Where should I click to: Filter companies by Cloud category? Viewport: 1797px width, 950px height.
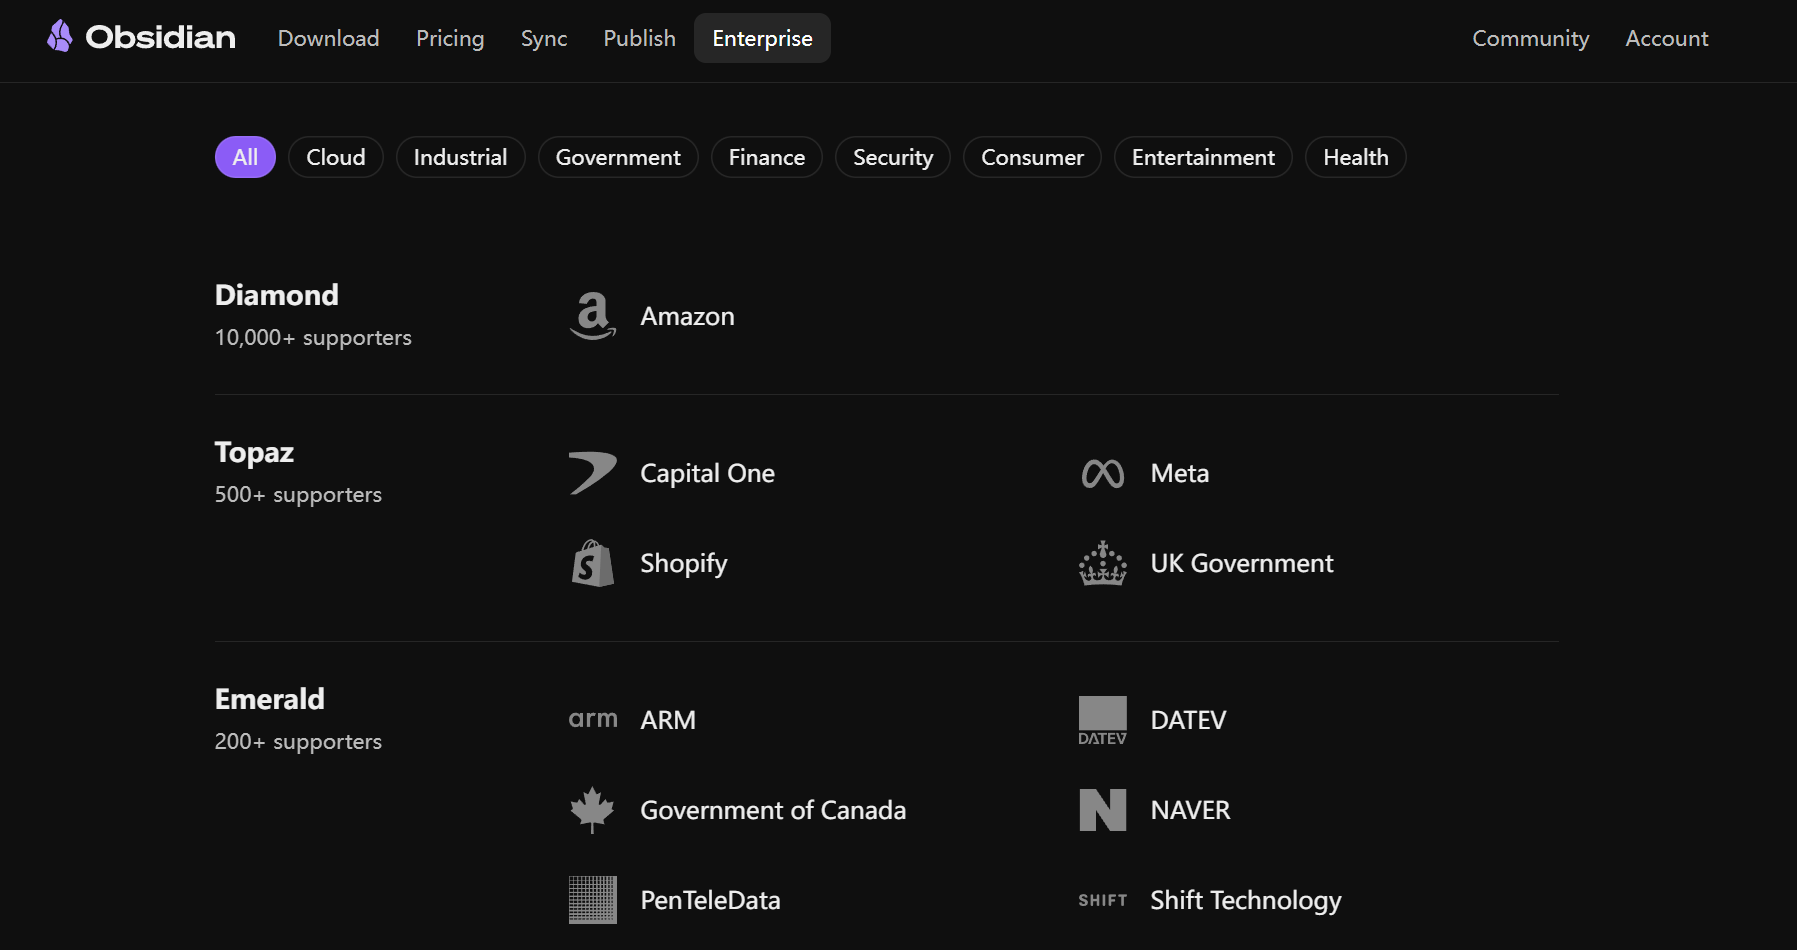pos(335,157)
